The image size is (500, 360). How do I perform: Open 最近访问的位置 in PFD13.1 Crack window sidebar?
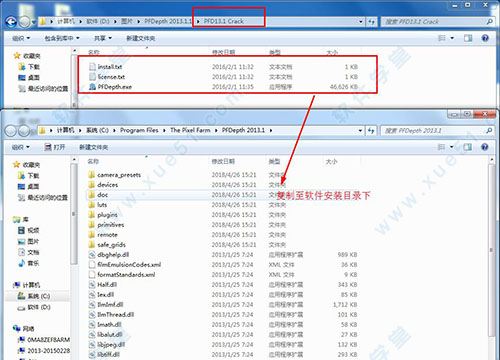(x=43, y=88)
